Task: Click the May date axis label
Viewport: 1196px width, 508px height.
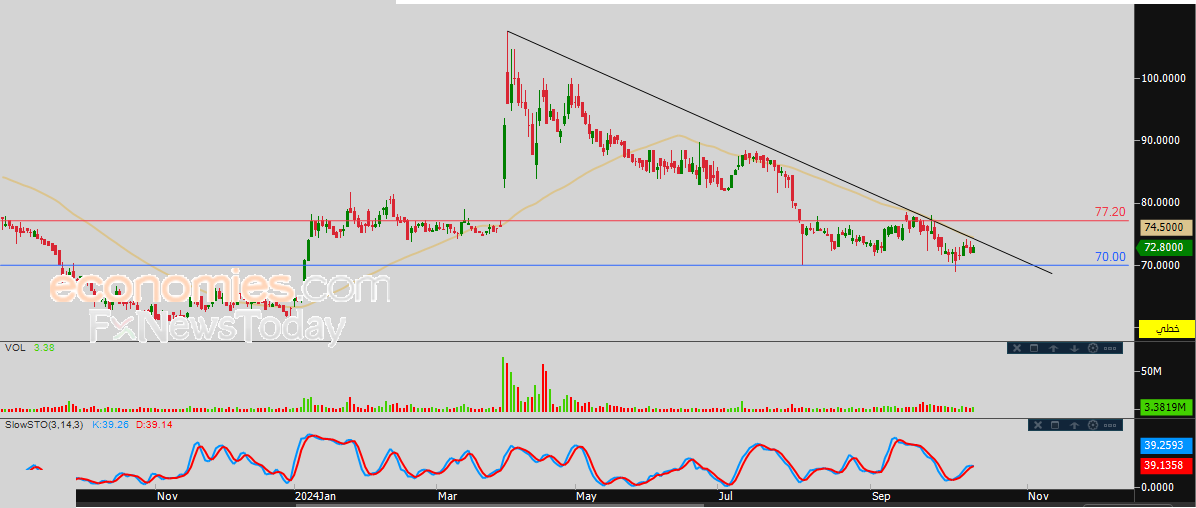Action: click(586, 497)
